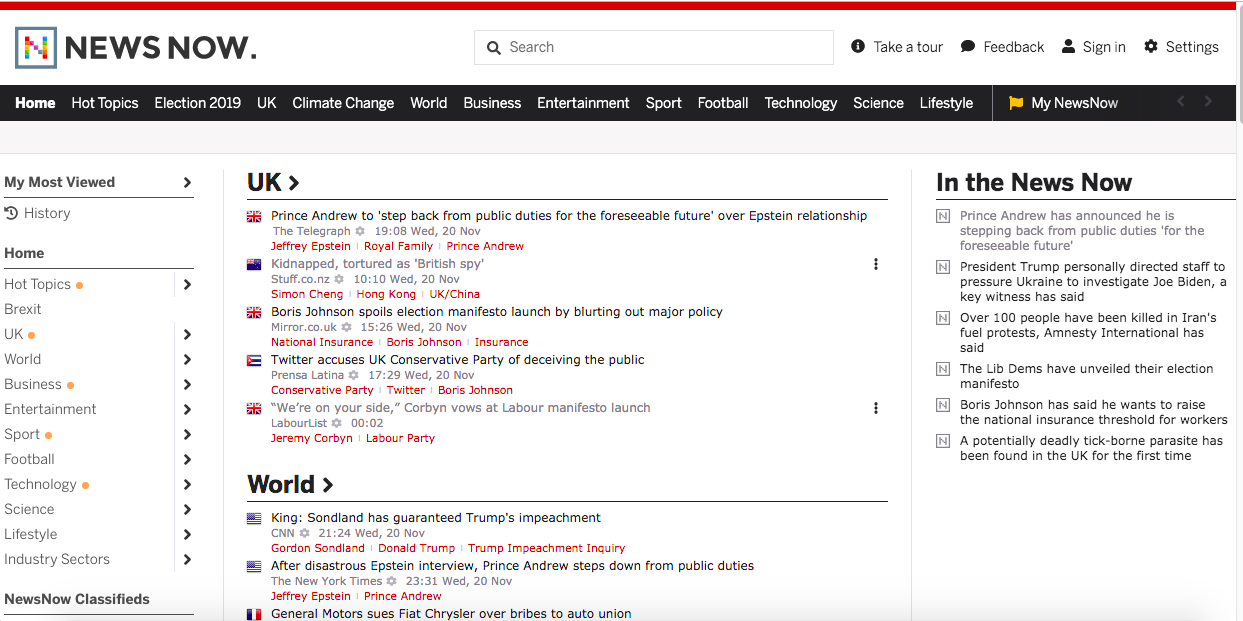The image size is (1243, 621).
Task: Open Football in the sidebar
Action: tap(29, 459)
